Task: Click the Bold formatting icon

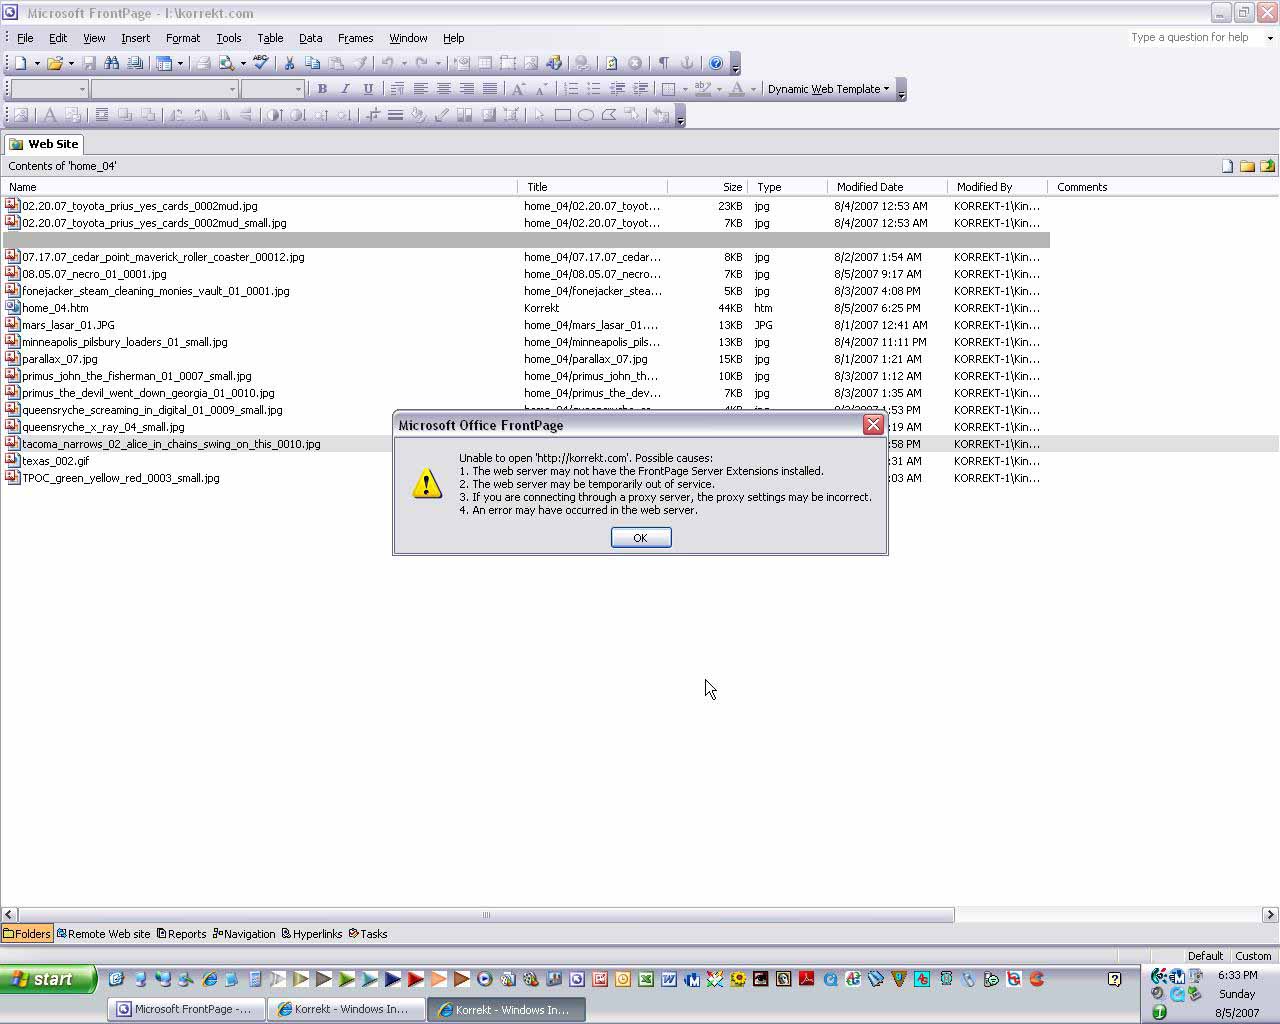Action: click(322, 89)
